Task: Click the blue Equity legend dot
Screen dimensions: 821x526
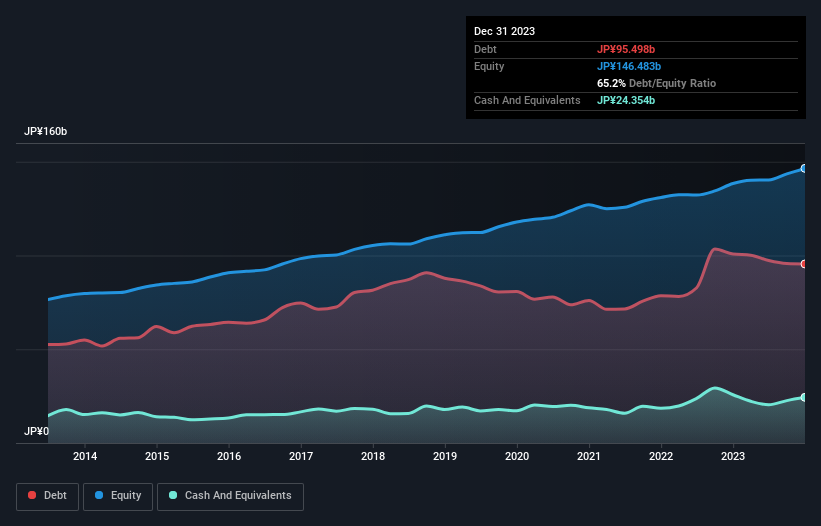Action: point(99,495)
